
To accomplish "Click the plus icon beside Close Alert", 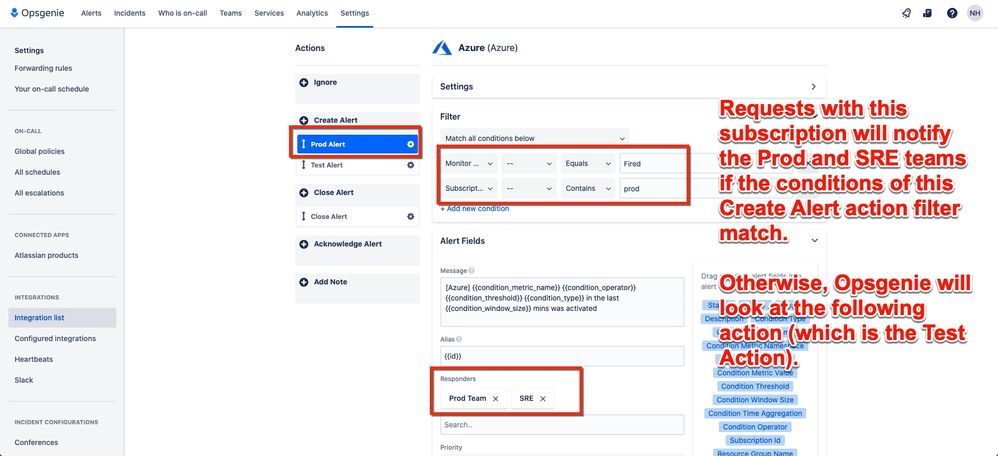I will pos(304,192).
